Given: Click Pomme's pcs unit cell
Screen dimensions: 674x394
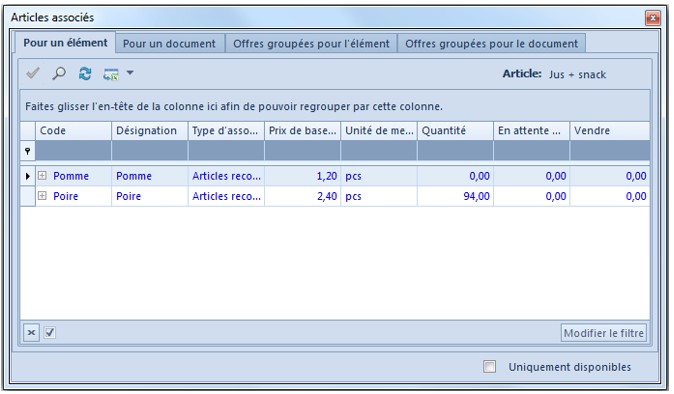Looking at the screenshot, I should pyautogui.click(x=379, y=176).
